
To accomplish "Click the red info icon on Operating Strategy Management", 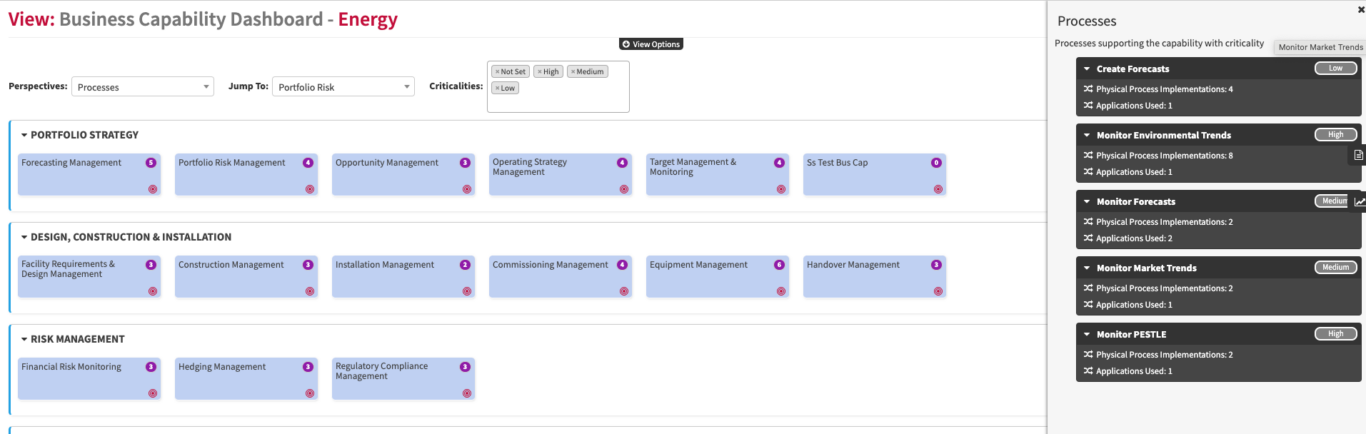I will tap(624, 189).
